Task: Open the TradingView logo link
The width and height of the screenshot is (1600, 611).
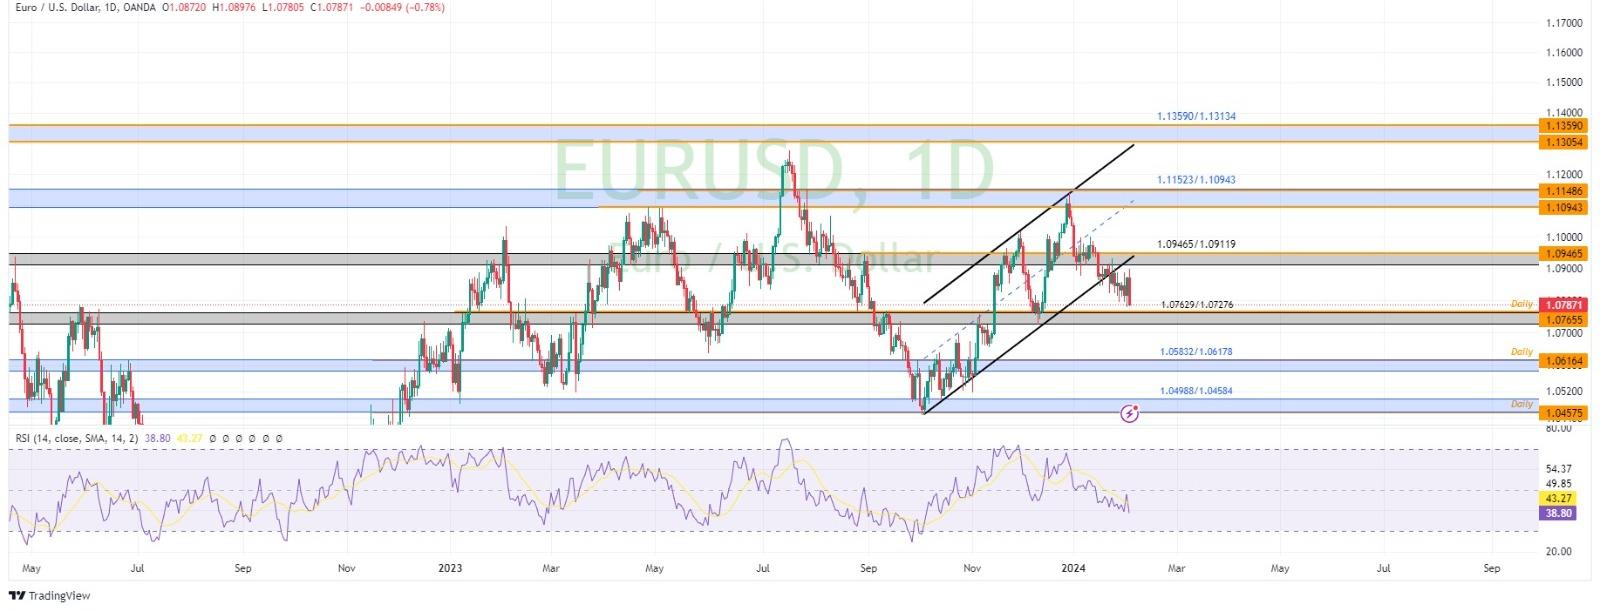Action: pos(49,596)
